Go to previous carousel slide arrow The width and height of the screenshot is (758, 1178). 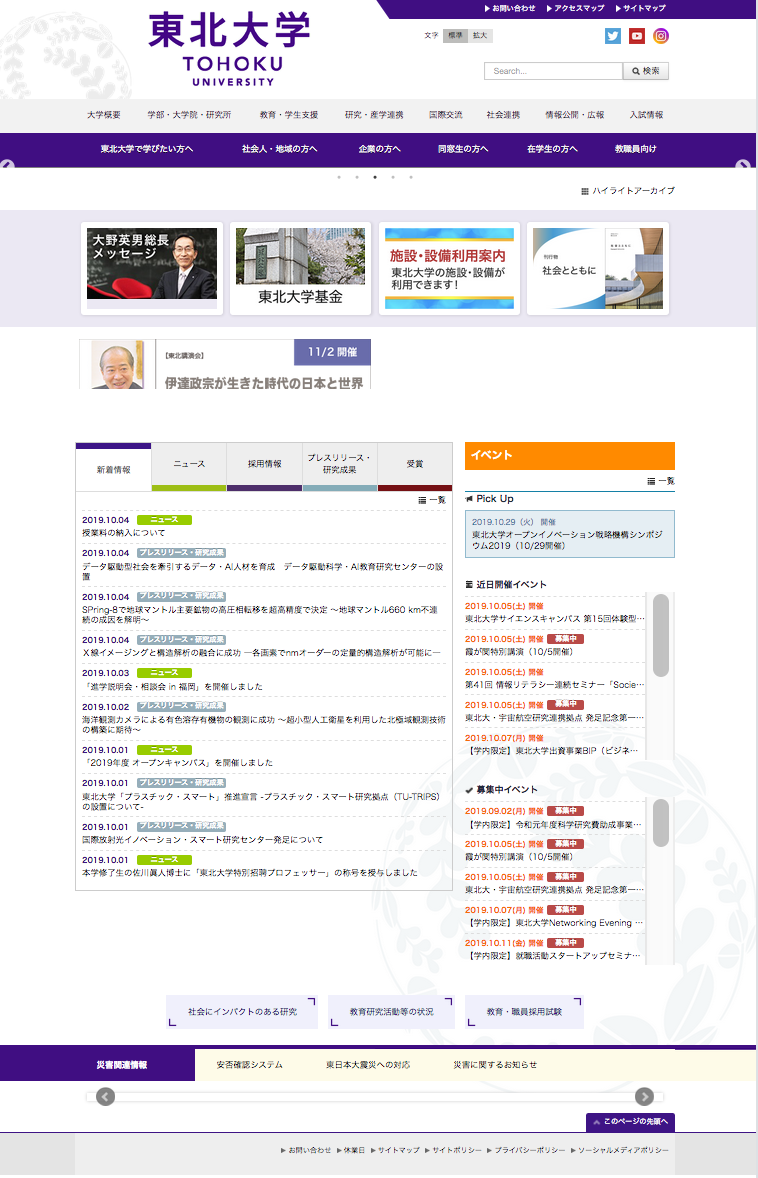point(8,165)
